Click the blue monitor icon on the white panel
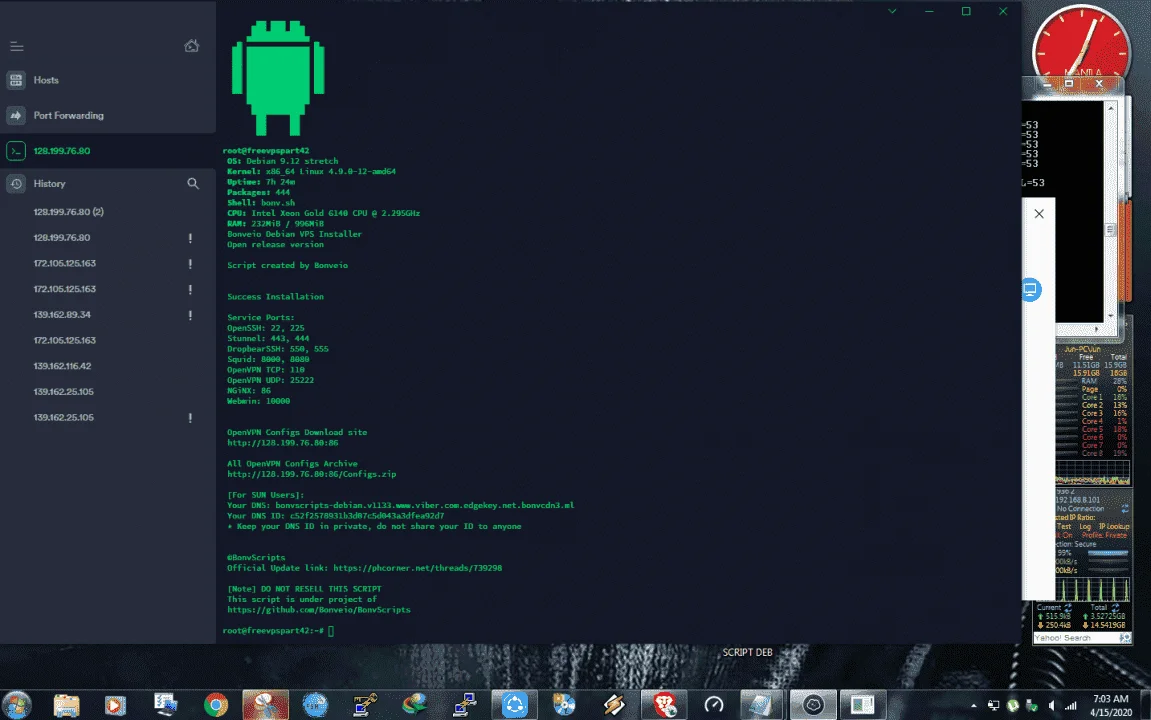Viewport: 1151px width, 720px height. click(x=1031, y=289)
